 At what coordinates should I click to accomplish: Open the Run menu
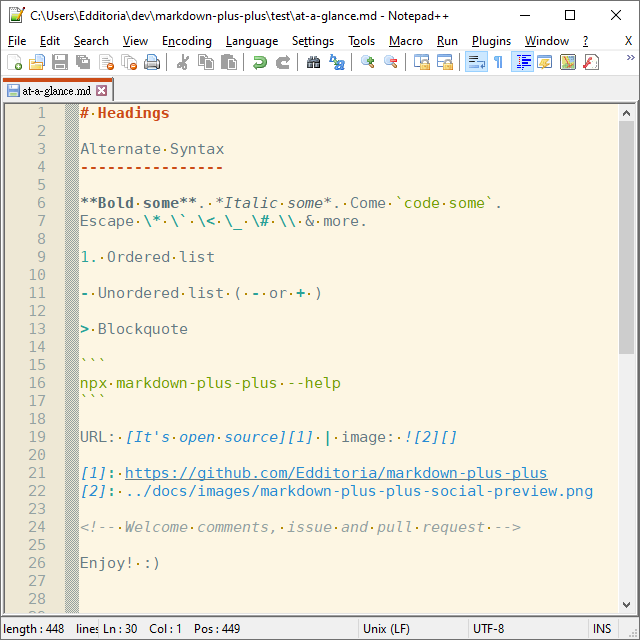tap(447, 41)
